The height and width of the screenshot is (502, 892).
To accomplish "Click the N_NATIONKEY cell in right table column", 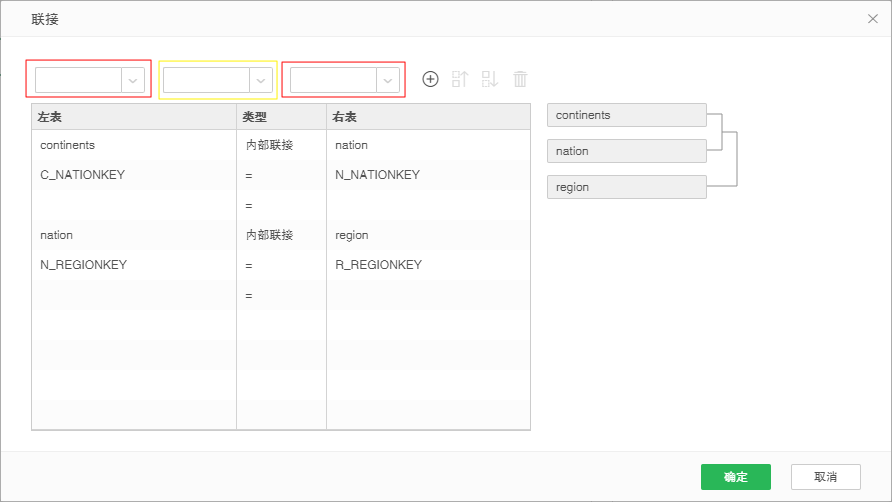I will pyautogui.click(x=378, y=175).
